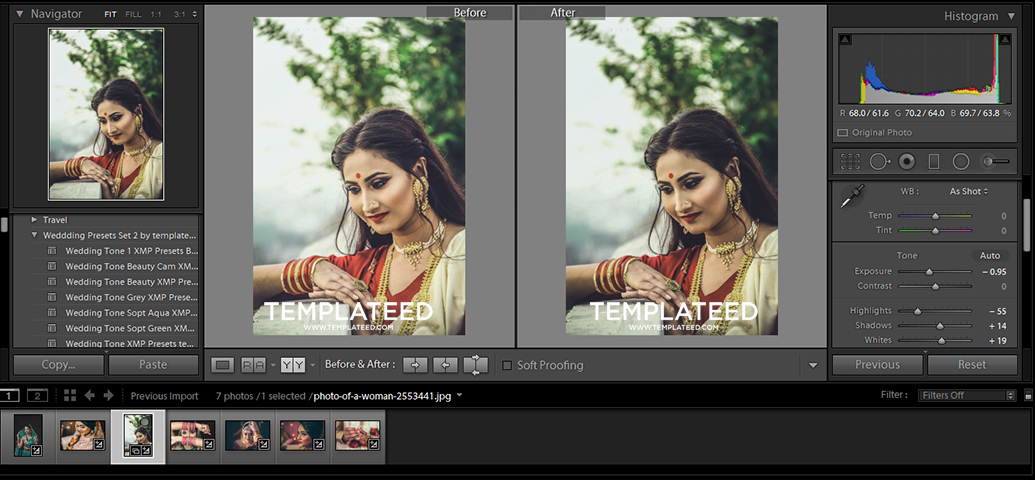Click the Reference View R|A button
Image resolution: width=1035 pixels, height=480 pixels.
[x=253, y=364]
